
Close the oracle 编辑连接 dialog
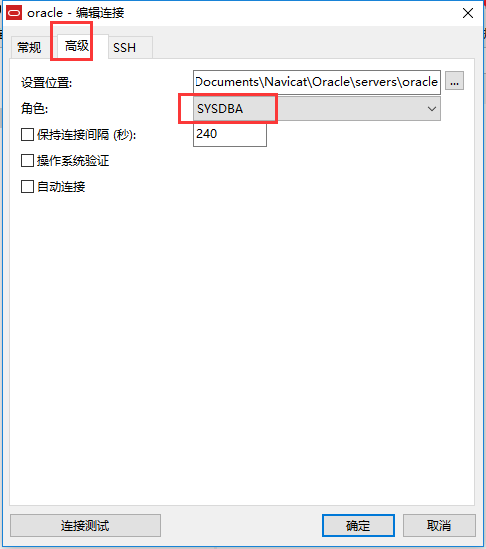(x=467, y=13)
